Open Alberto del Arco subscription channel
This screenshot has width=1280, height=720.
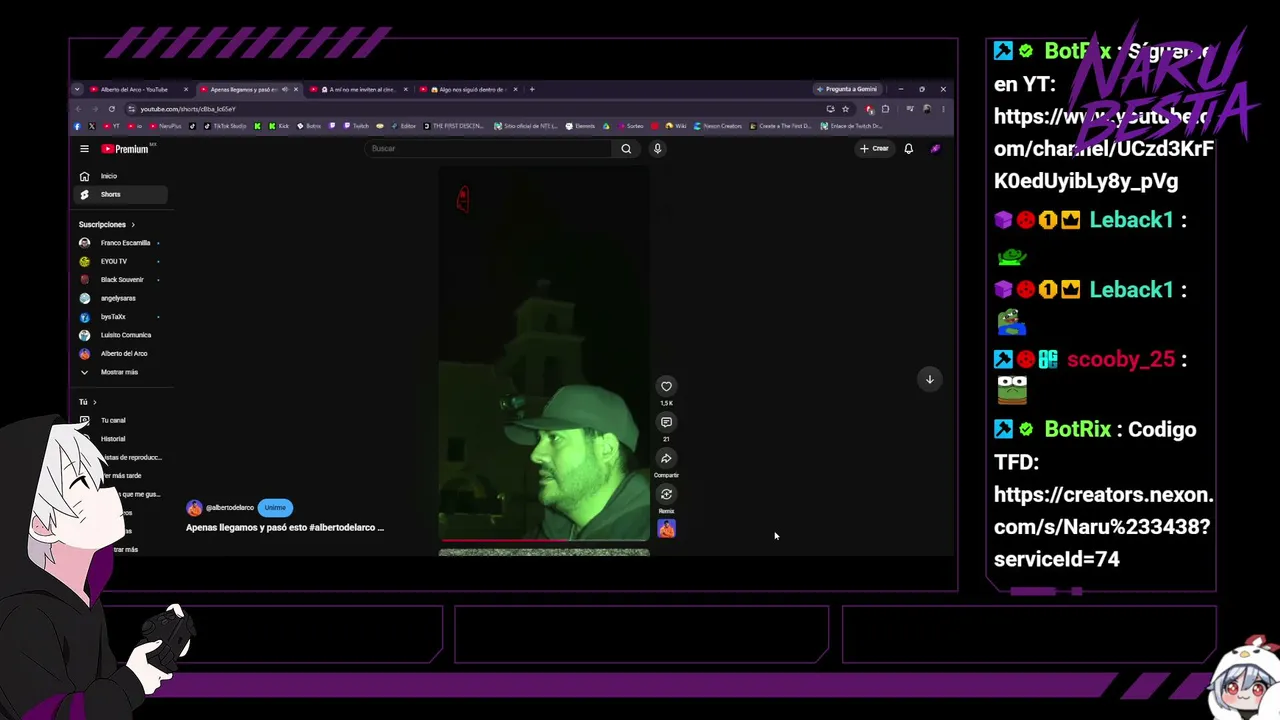pyautogui.click(x=122, y=354)
